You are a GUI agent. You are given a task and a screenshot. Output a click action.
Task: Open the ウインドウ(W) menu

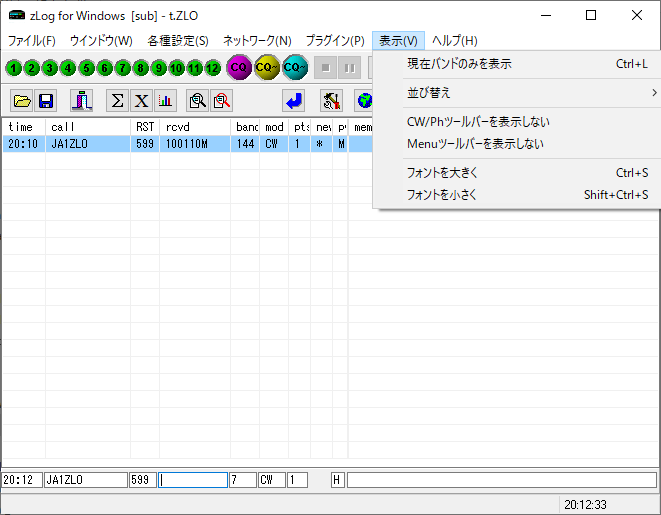tap(101, 41)
